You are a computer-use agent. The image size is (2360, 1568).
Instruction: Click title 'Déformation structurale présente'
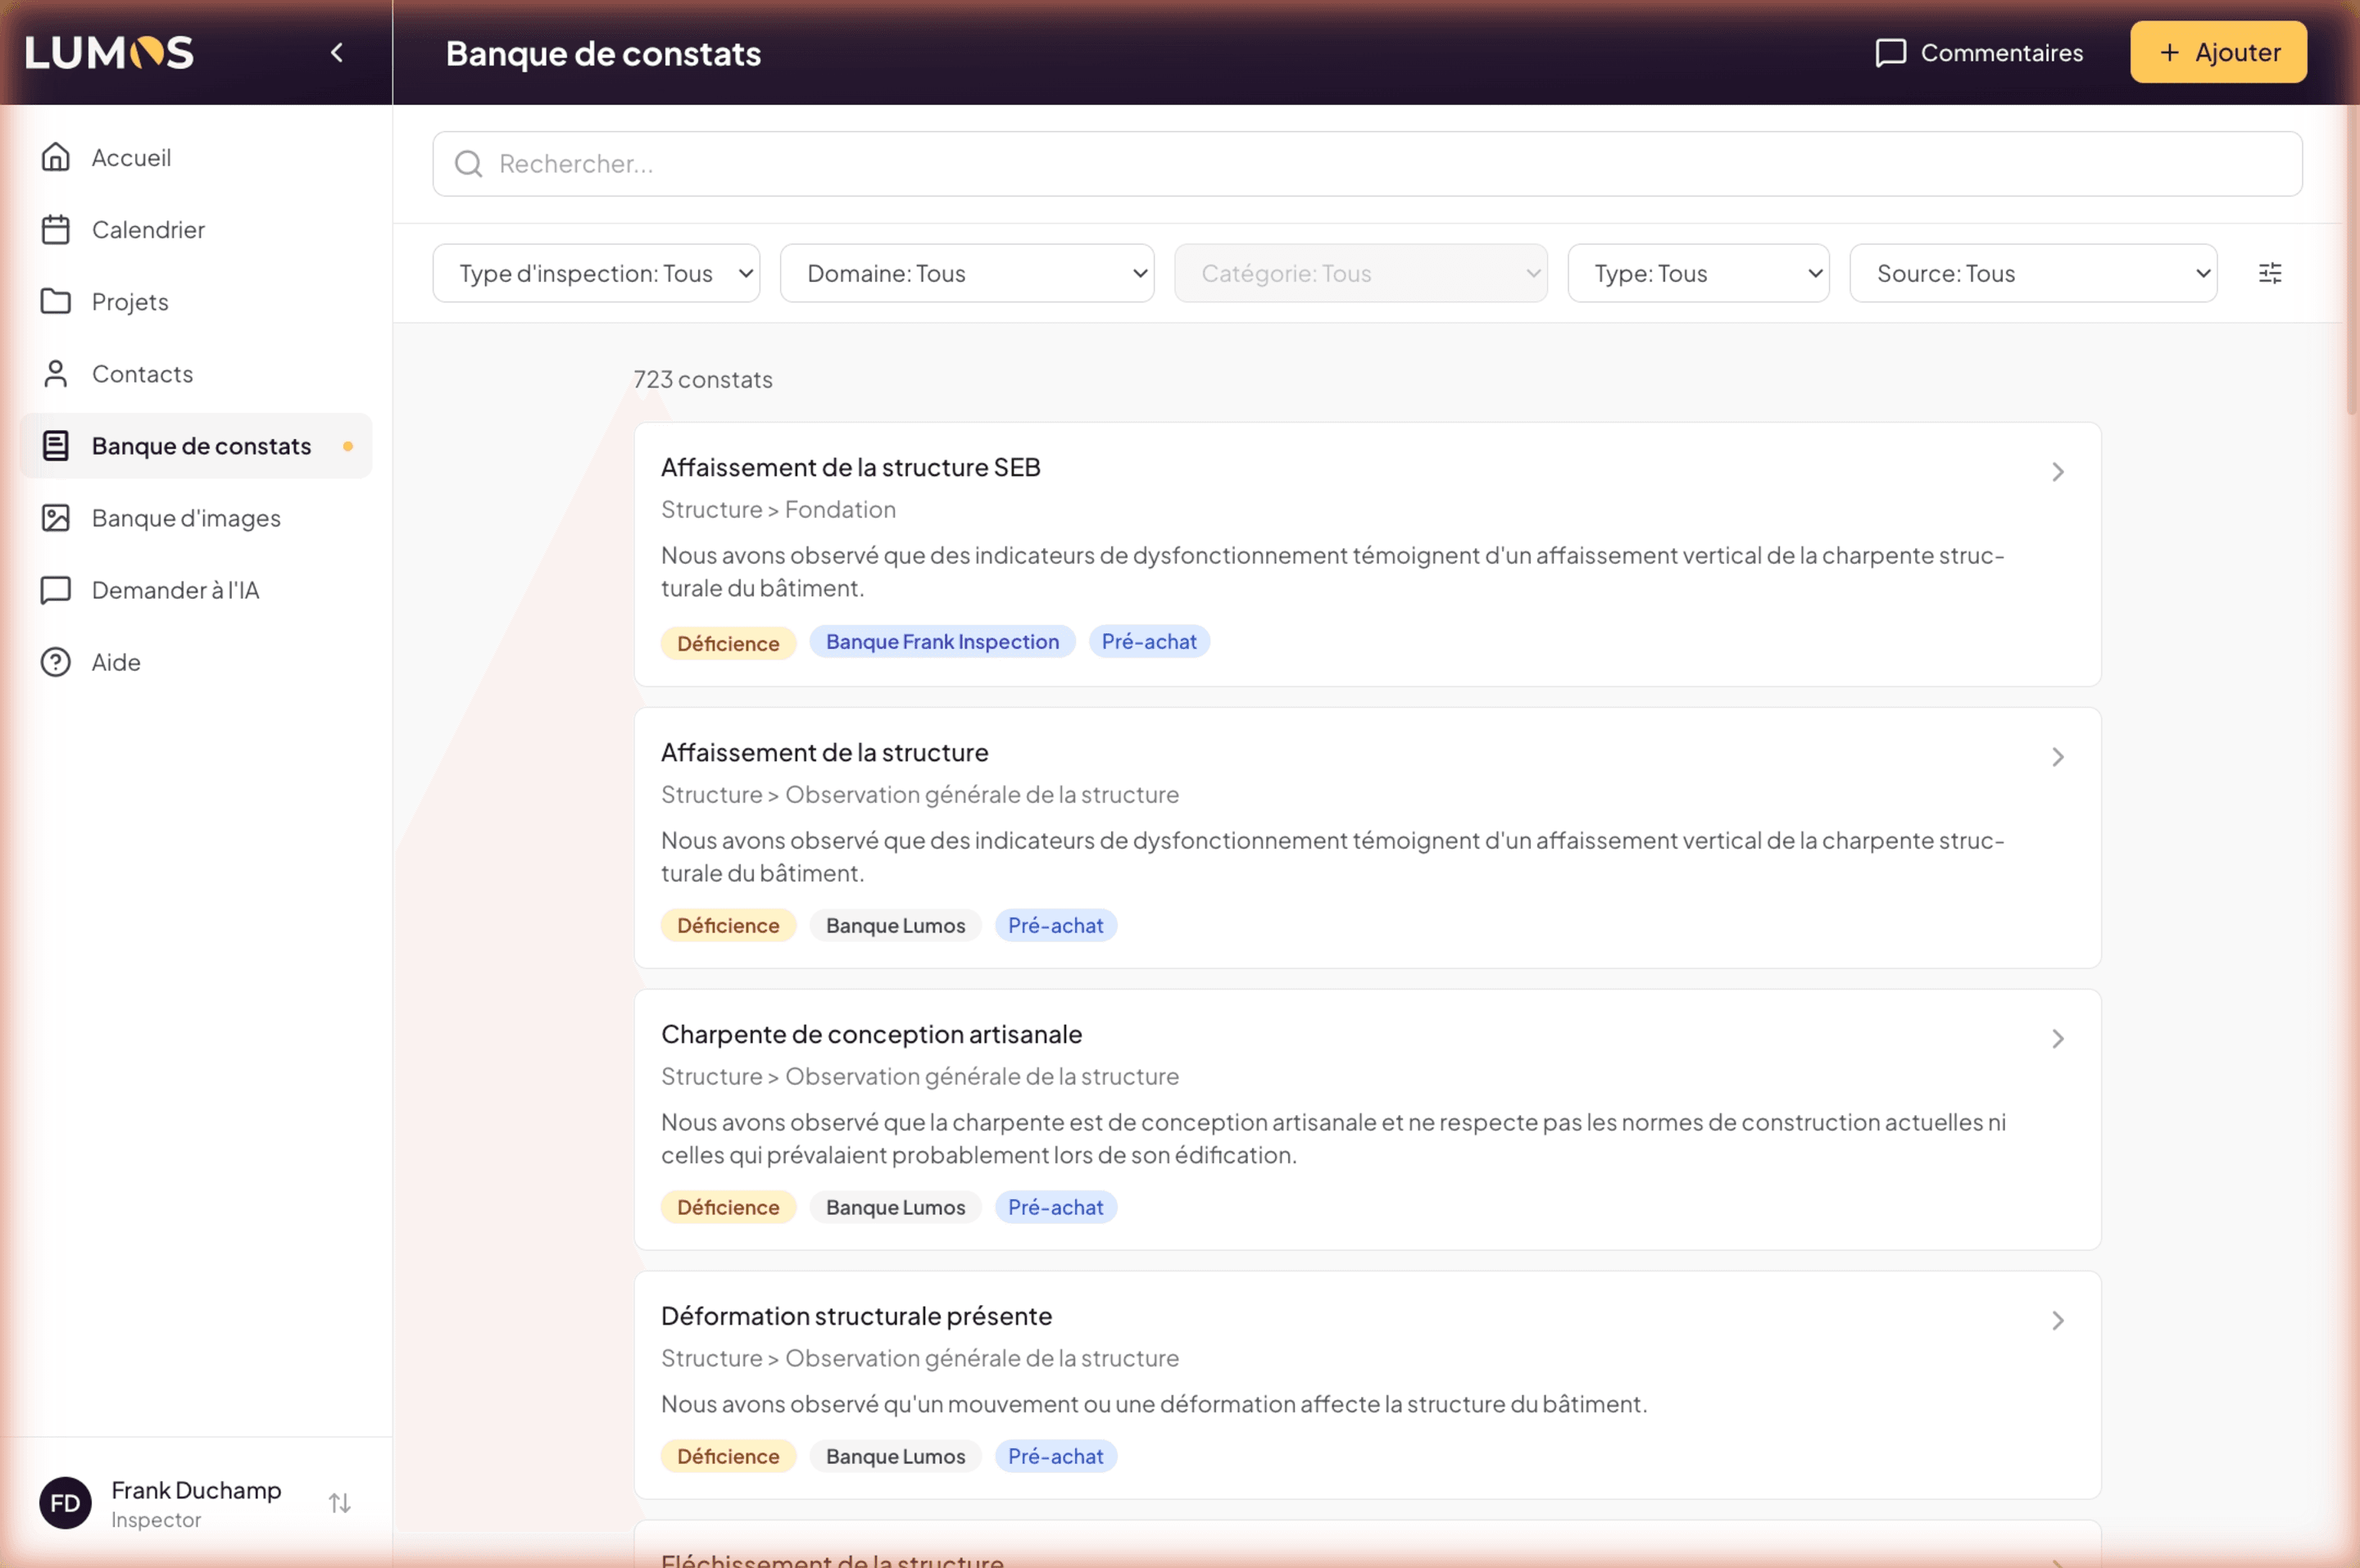pos(857,1316)
